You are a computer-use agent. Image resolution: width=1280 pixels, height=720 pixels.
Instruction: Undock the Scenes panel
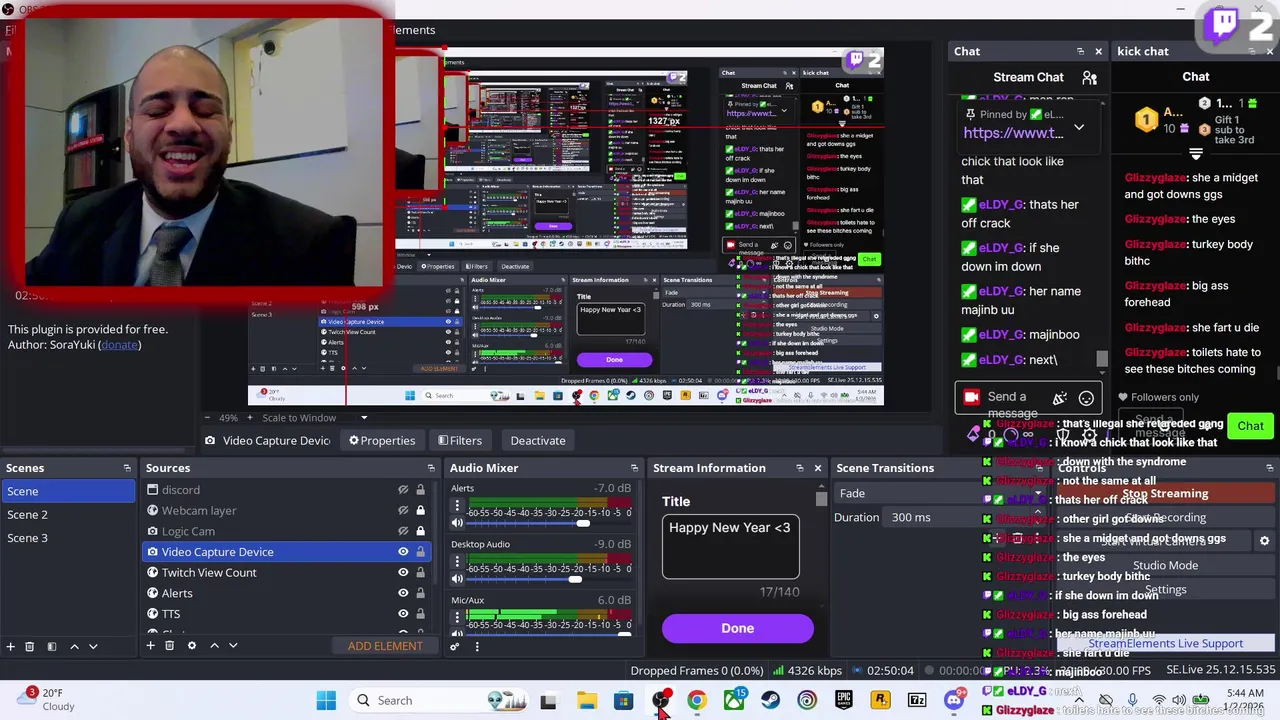coord(127,468)
